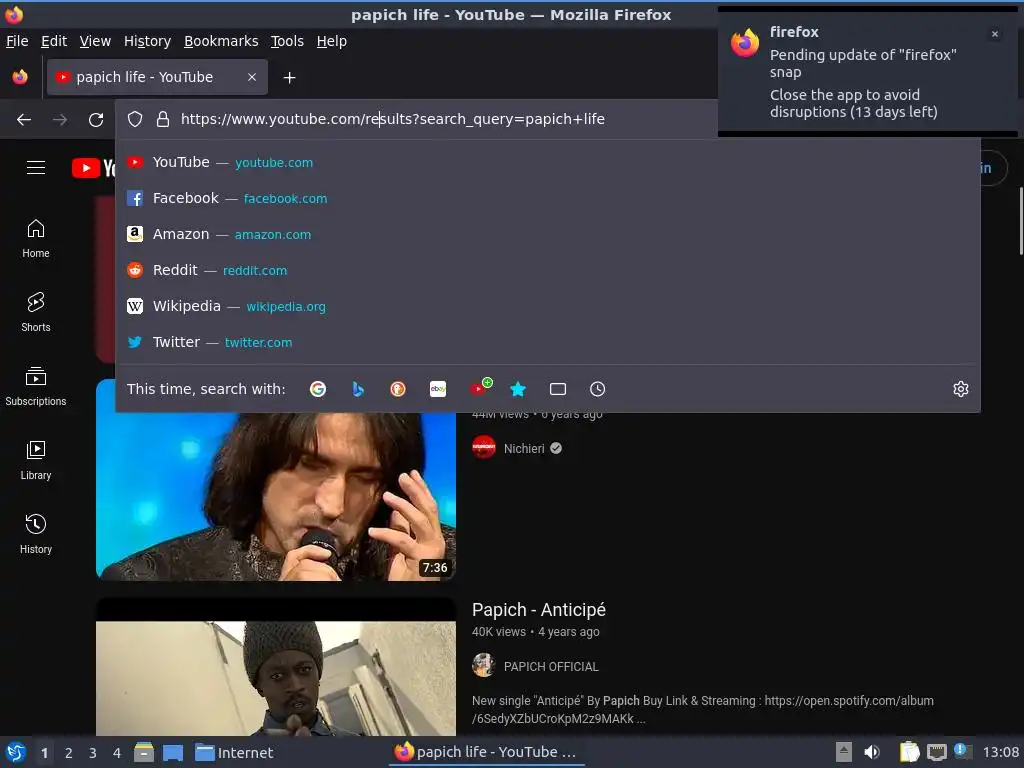Click the browser forward arrow
This screenshot has height=768, width=1024.
click(x=60, y=120)
